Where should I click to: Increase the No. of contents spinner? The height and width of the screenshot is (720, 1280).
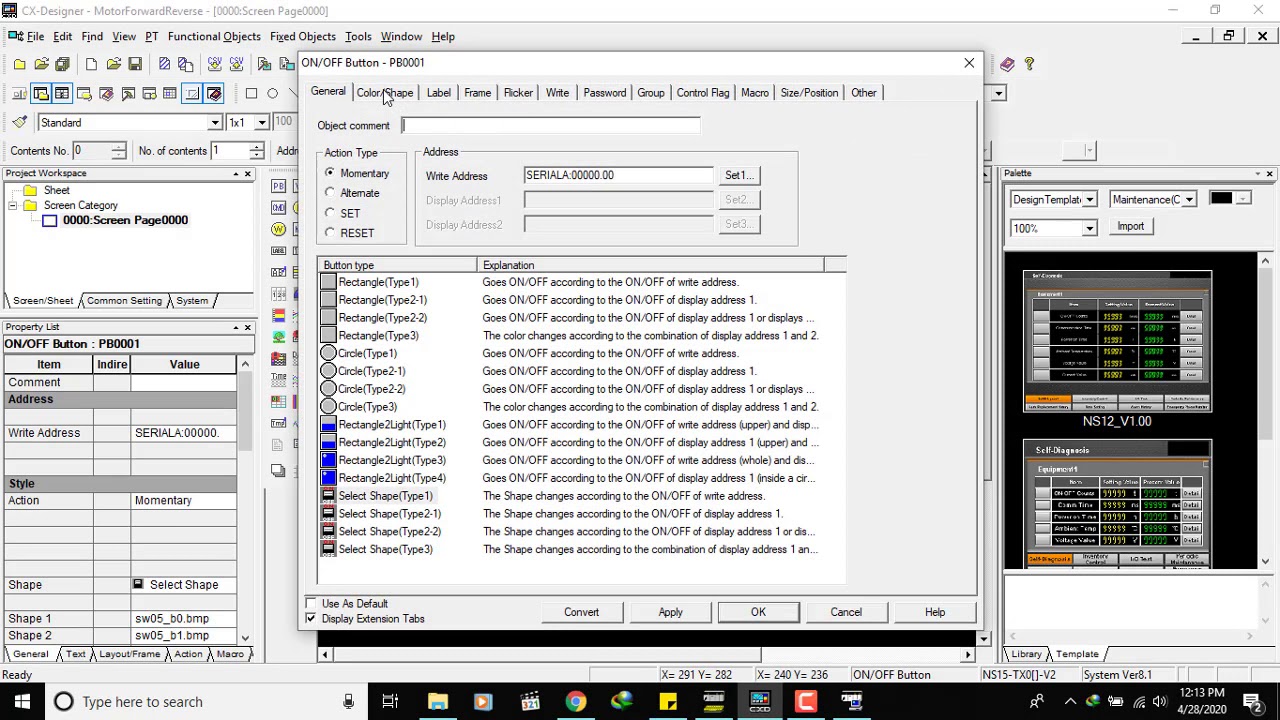(x=257, y=146)
